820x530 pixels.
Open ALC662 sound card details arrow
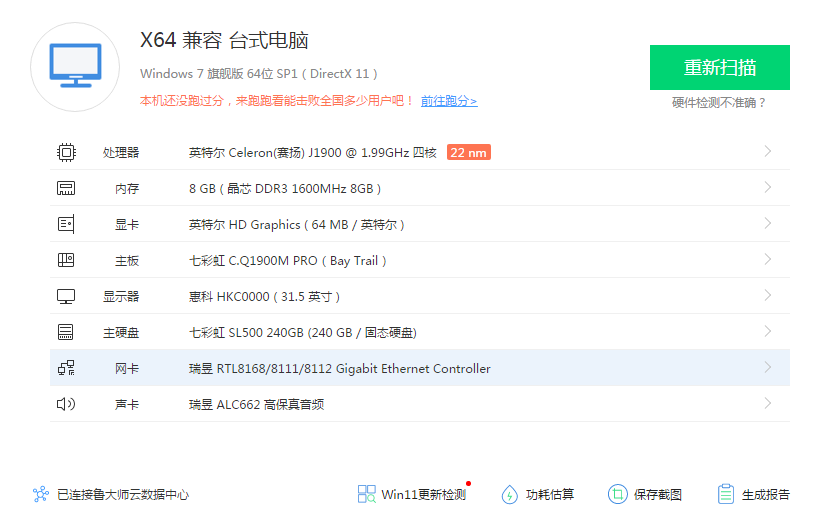[767, 404]
